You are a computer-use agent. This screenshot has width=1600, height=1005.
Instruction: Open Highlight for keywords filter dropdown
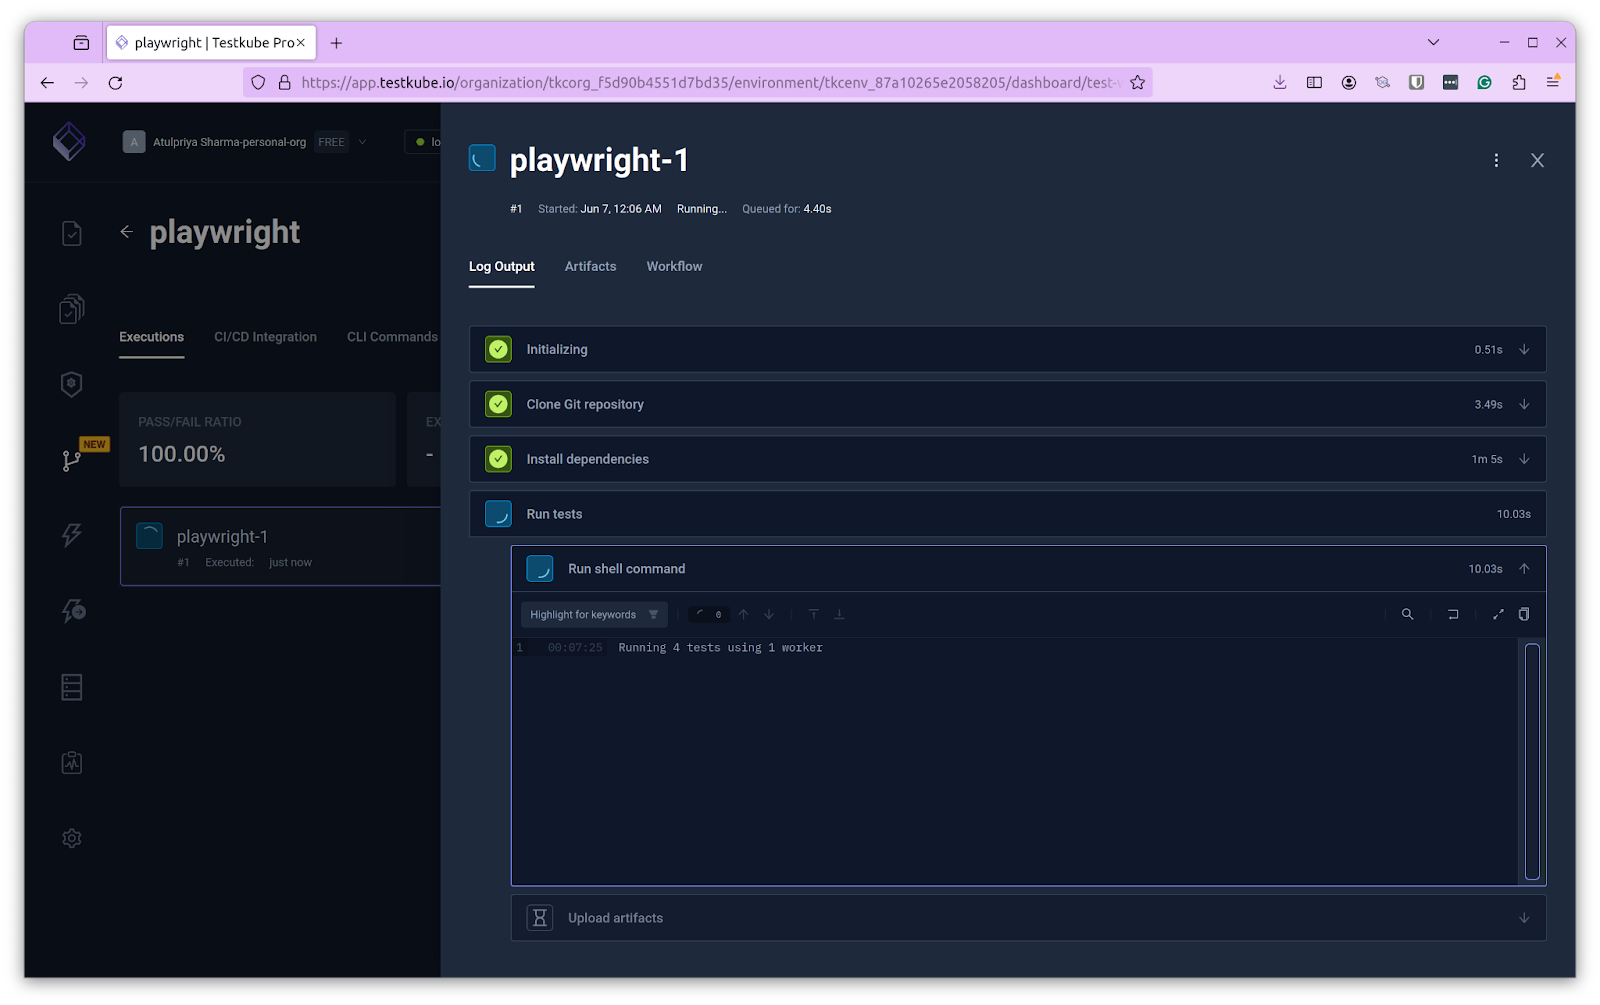594,614
